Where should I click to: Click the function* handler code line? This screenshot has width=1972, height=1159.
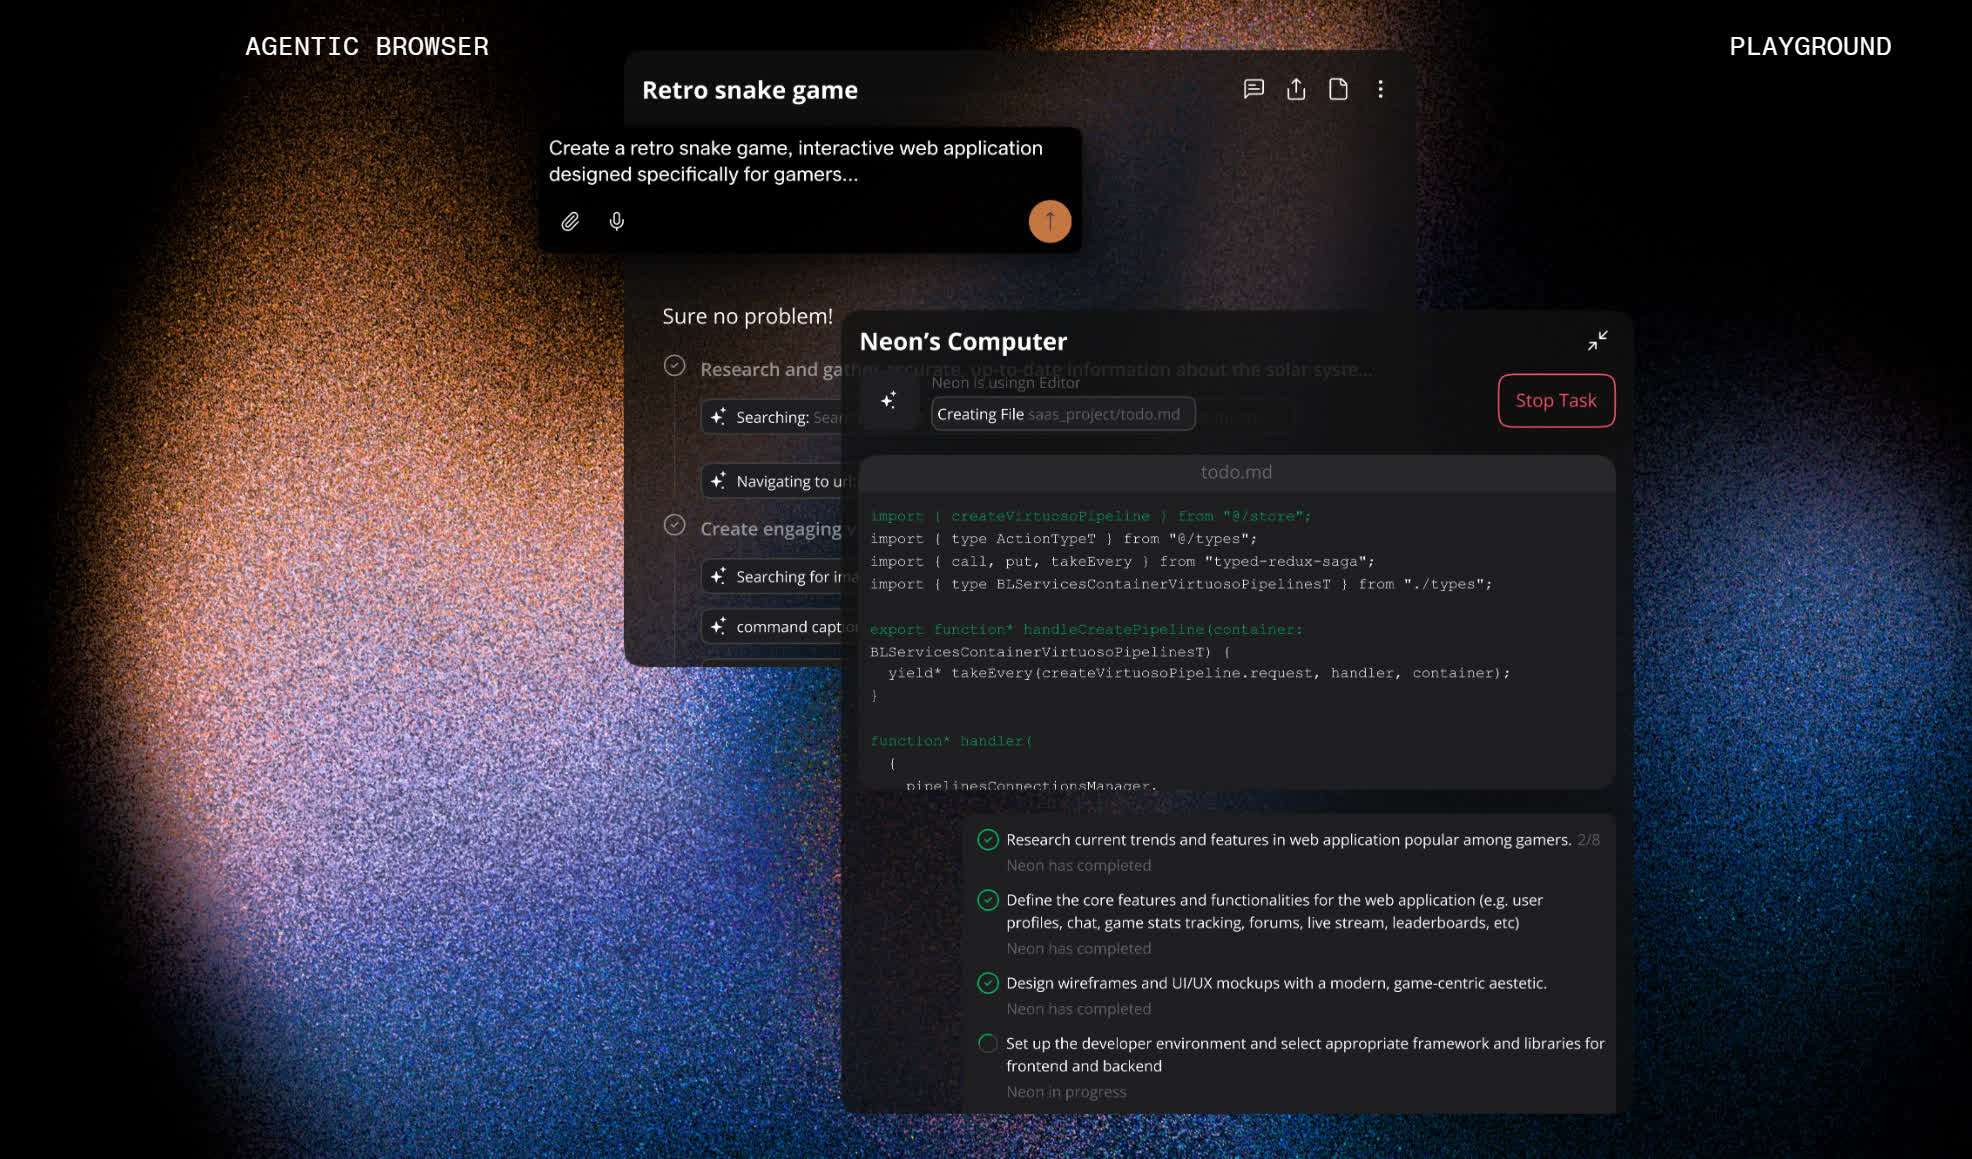(x=951, y=741)
